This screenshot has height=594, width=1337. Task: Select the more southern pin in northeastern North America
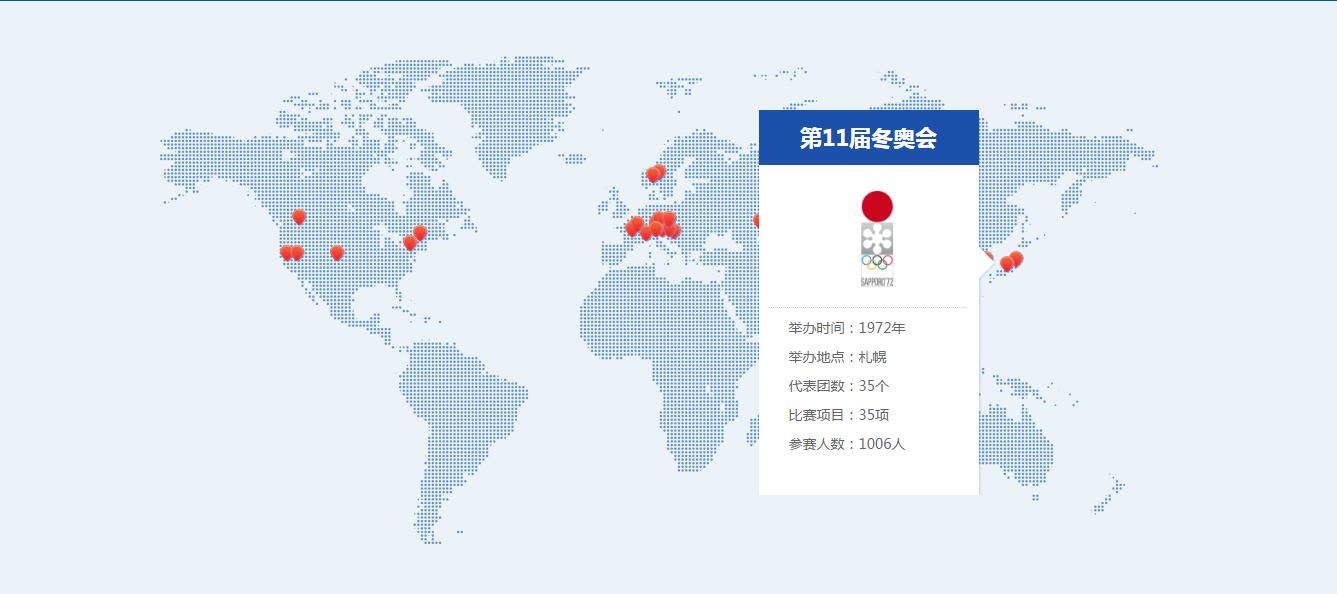(410, 243)
